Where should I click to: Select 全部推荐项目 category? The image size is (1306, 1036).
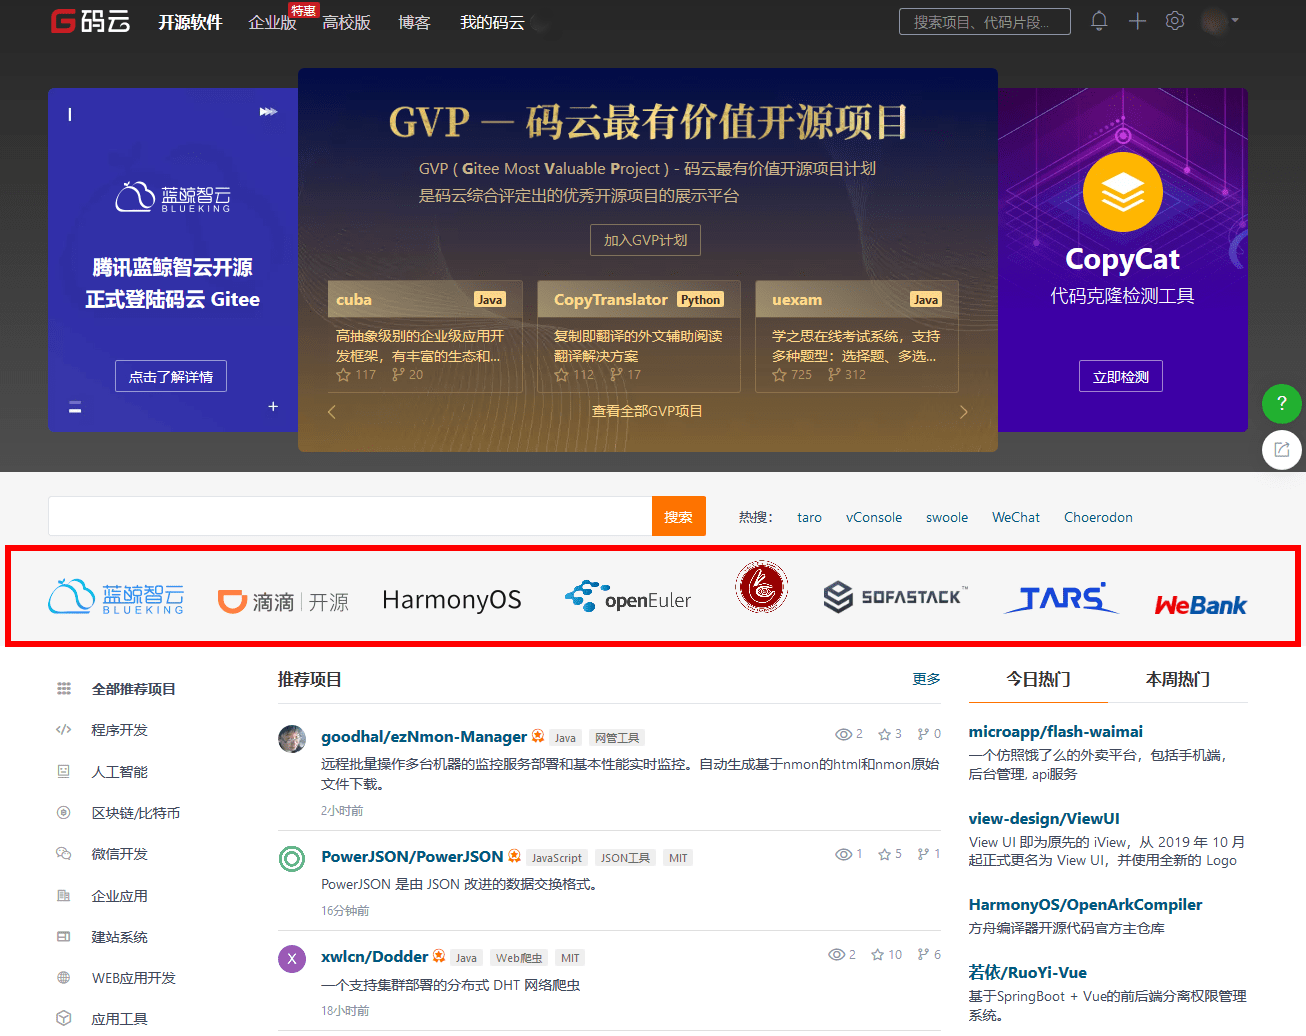point(133,689)
